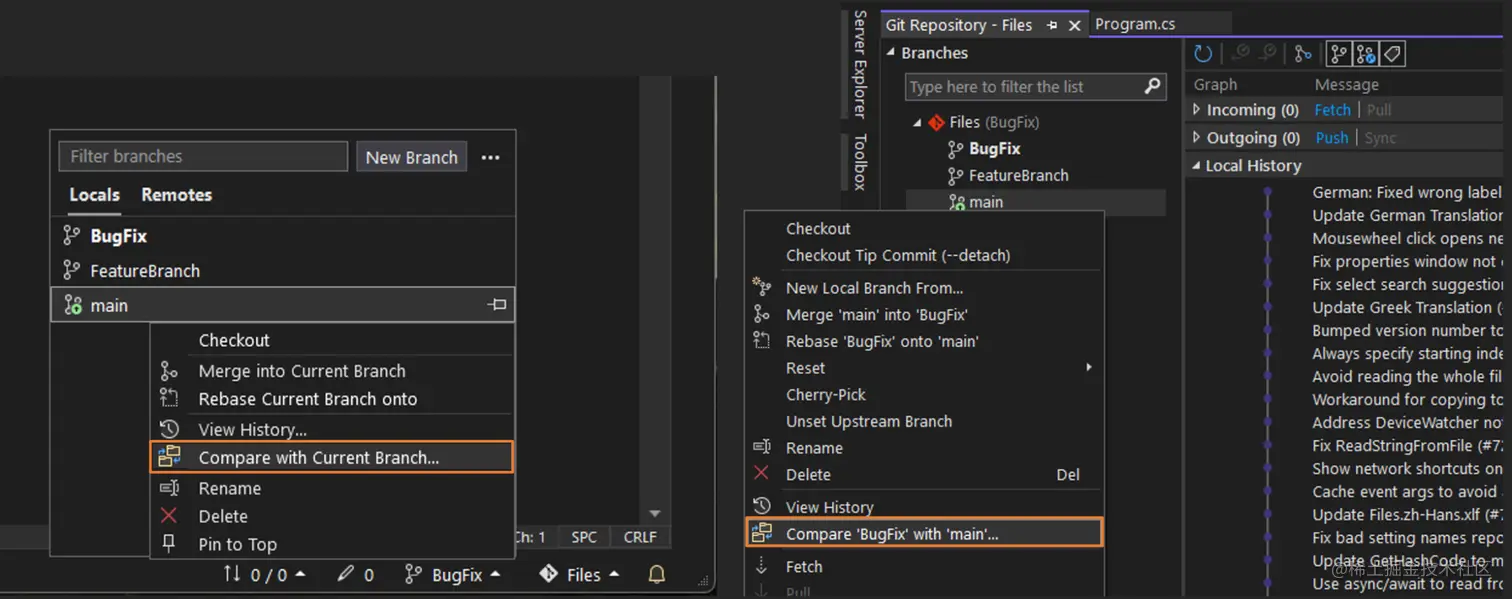Collapse the Files (BugFix) repository node
Image resolution: width=1512 pixels, height=599 pixels.
click(x=917, y=123)
